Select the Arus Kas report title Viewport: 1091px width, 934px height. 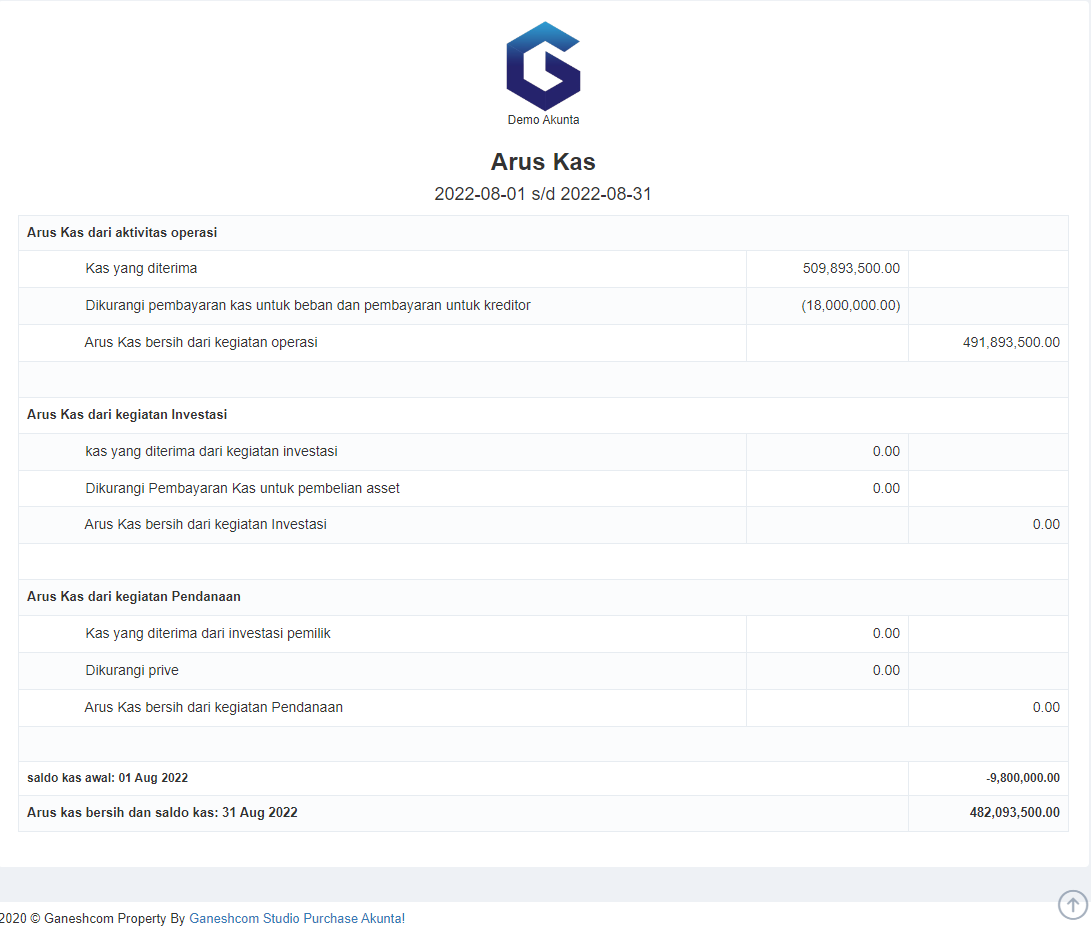point(543,161)
